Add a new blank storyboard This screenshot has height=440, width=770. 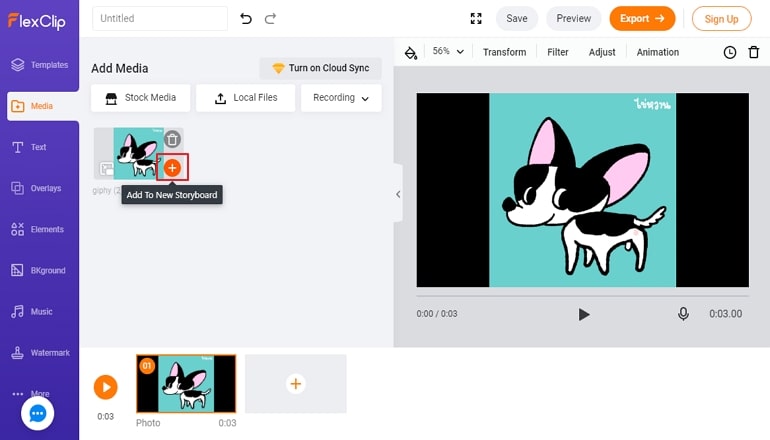point(296,384)
